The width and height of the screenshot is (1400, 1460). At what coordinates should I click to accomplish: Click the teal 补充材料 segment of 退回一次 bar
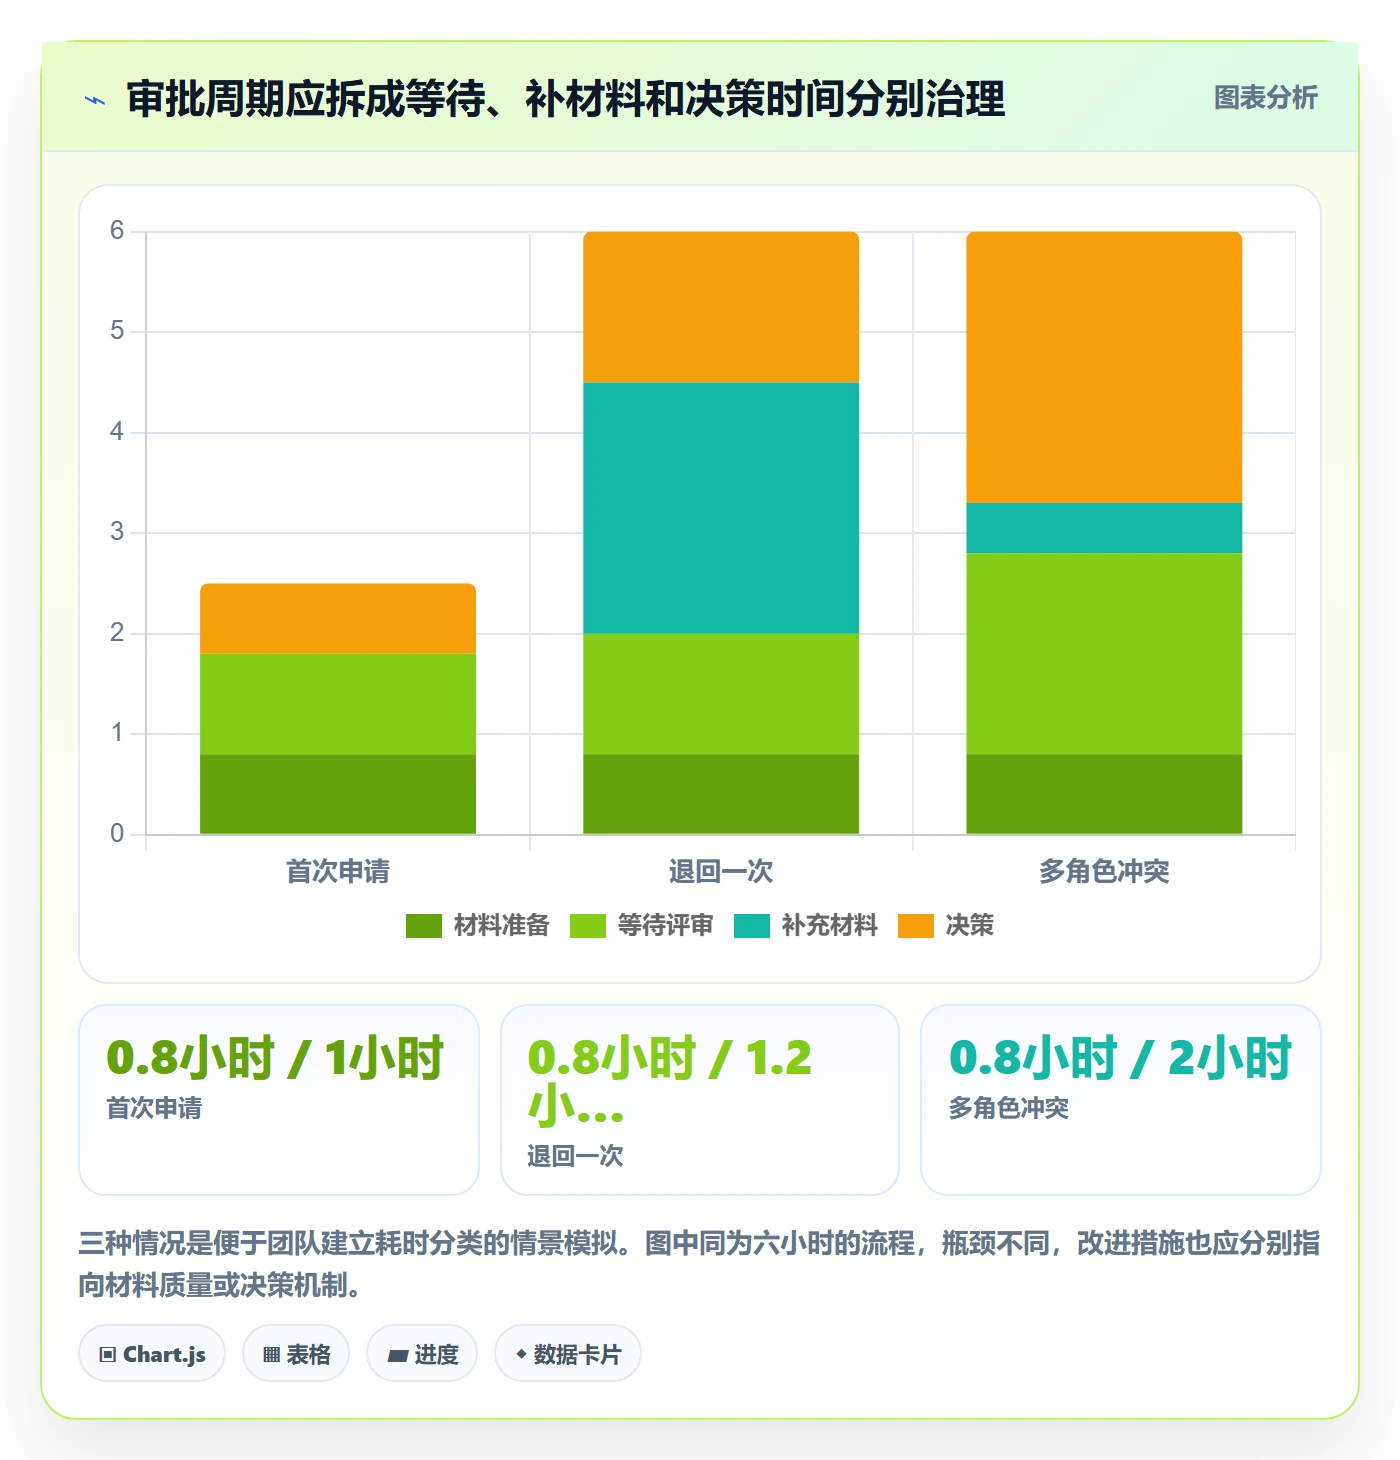point(721,508)
